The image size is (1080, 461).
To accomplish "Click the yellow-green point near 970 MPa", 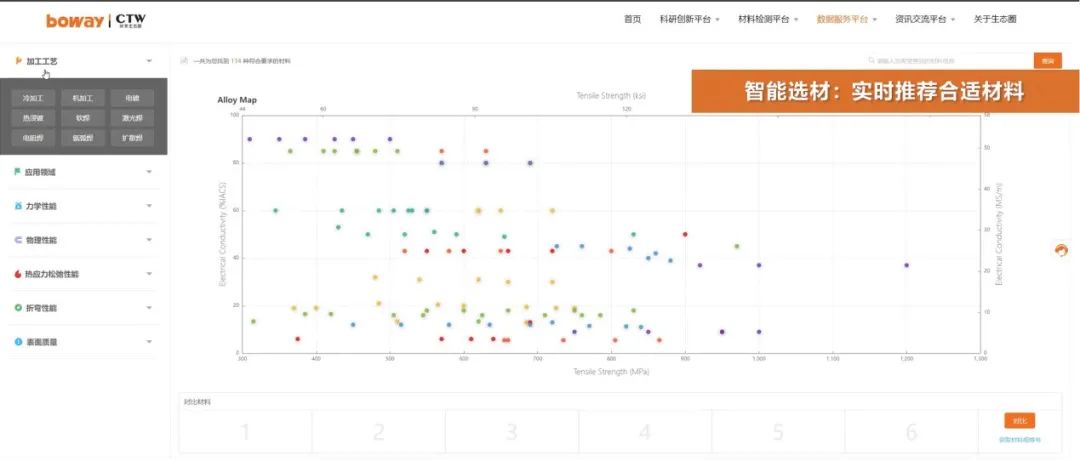I will click(x=736, y=246).
